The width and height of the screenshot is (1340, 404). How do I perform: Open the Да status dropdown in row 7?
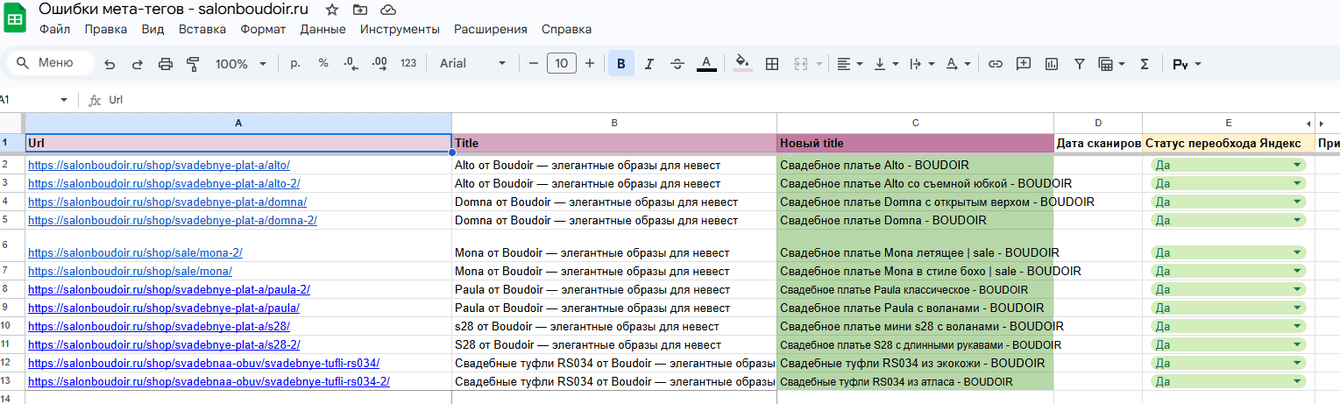click(1229, 271)
